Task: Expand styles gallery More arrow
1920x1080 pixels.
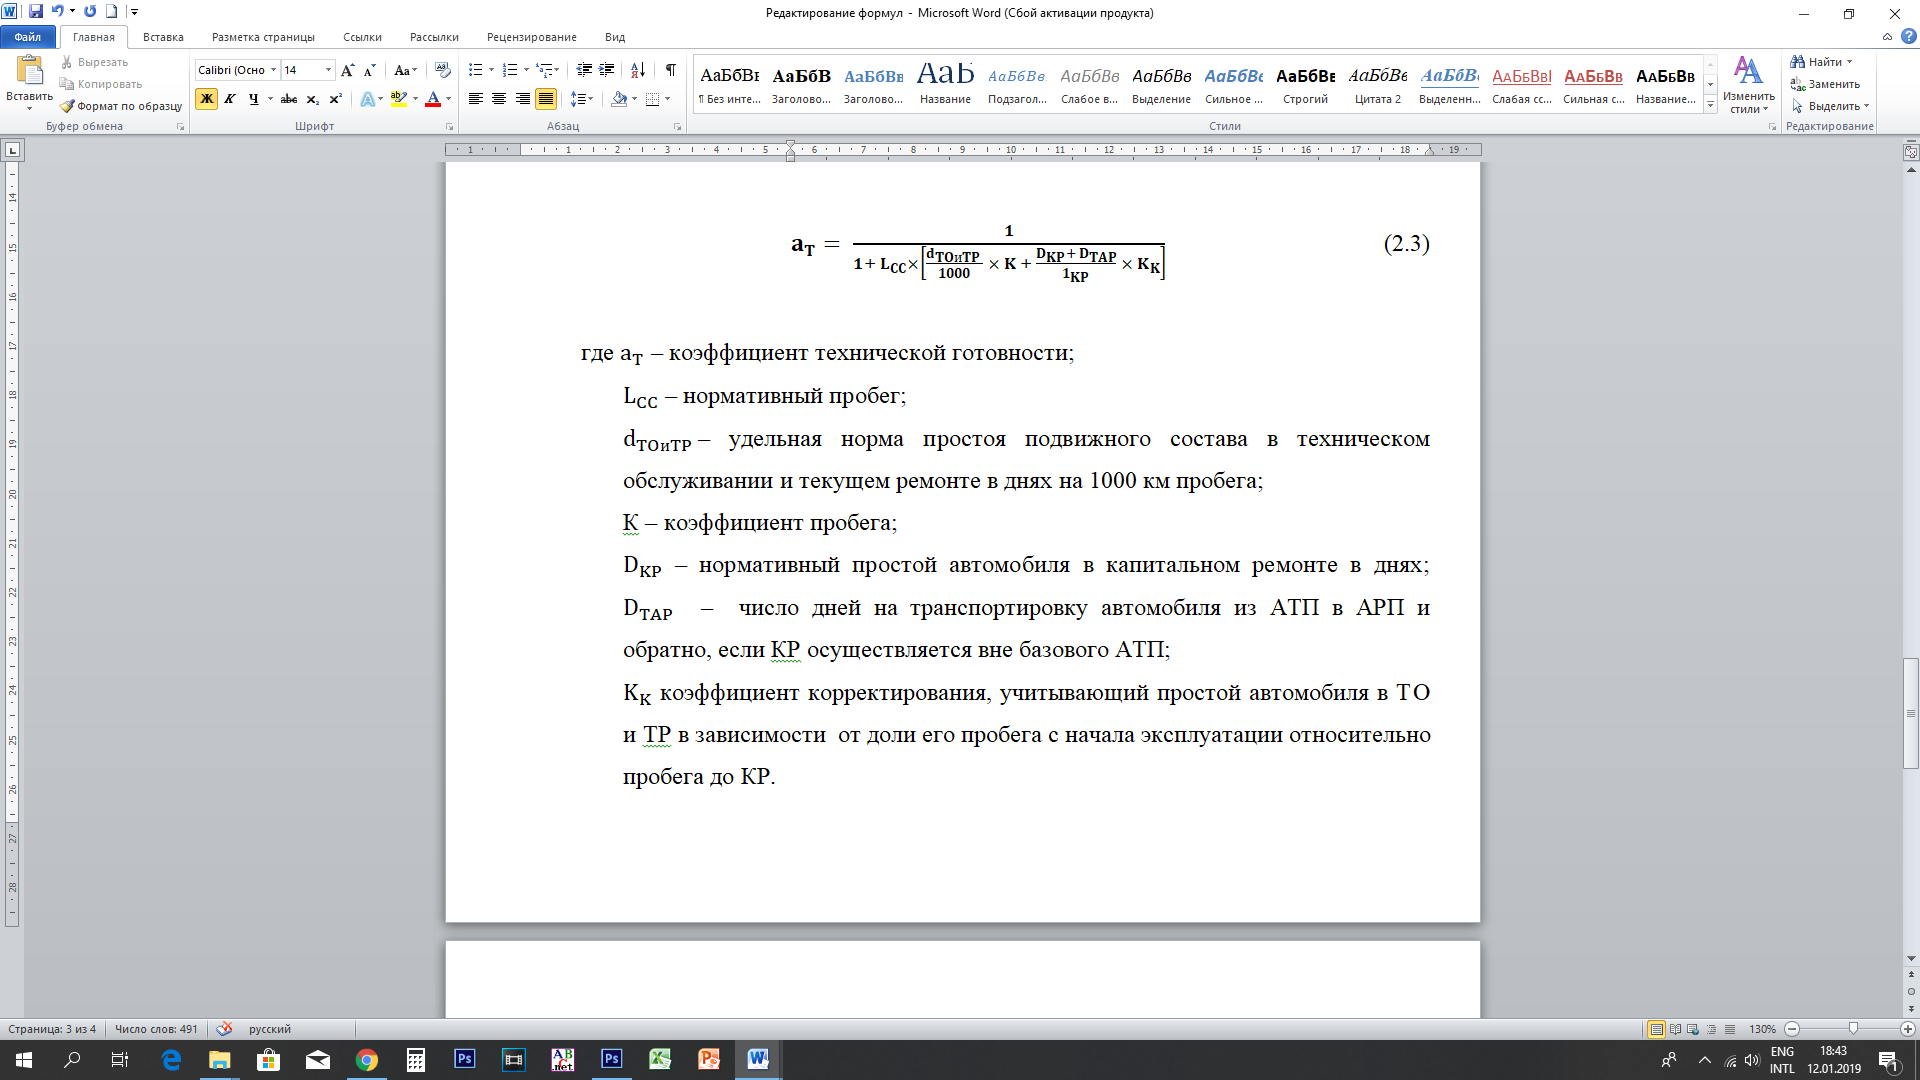Action: tap(1711, 105)
